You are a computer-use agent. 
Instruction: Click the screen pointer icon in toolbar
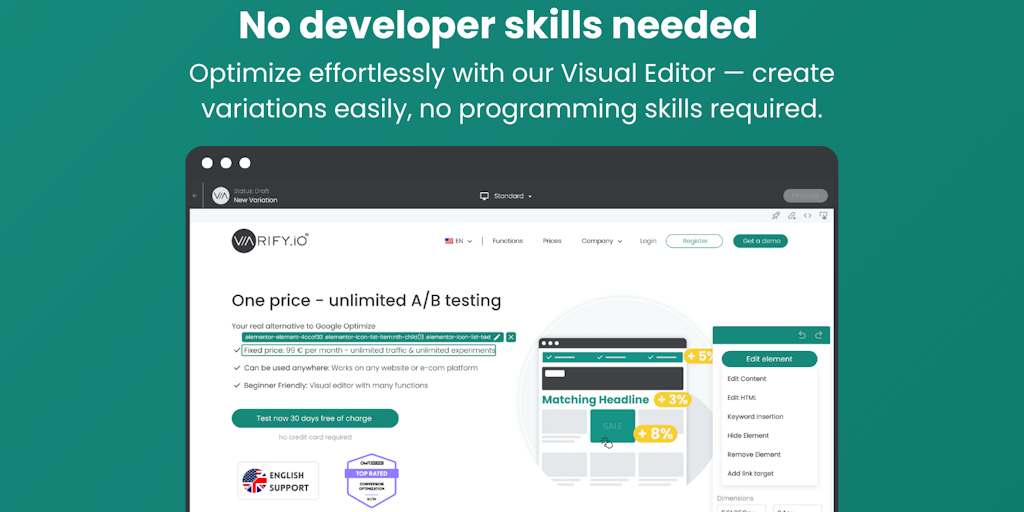coord(823,215)
